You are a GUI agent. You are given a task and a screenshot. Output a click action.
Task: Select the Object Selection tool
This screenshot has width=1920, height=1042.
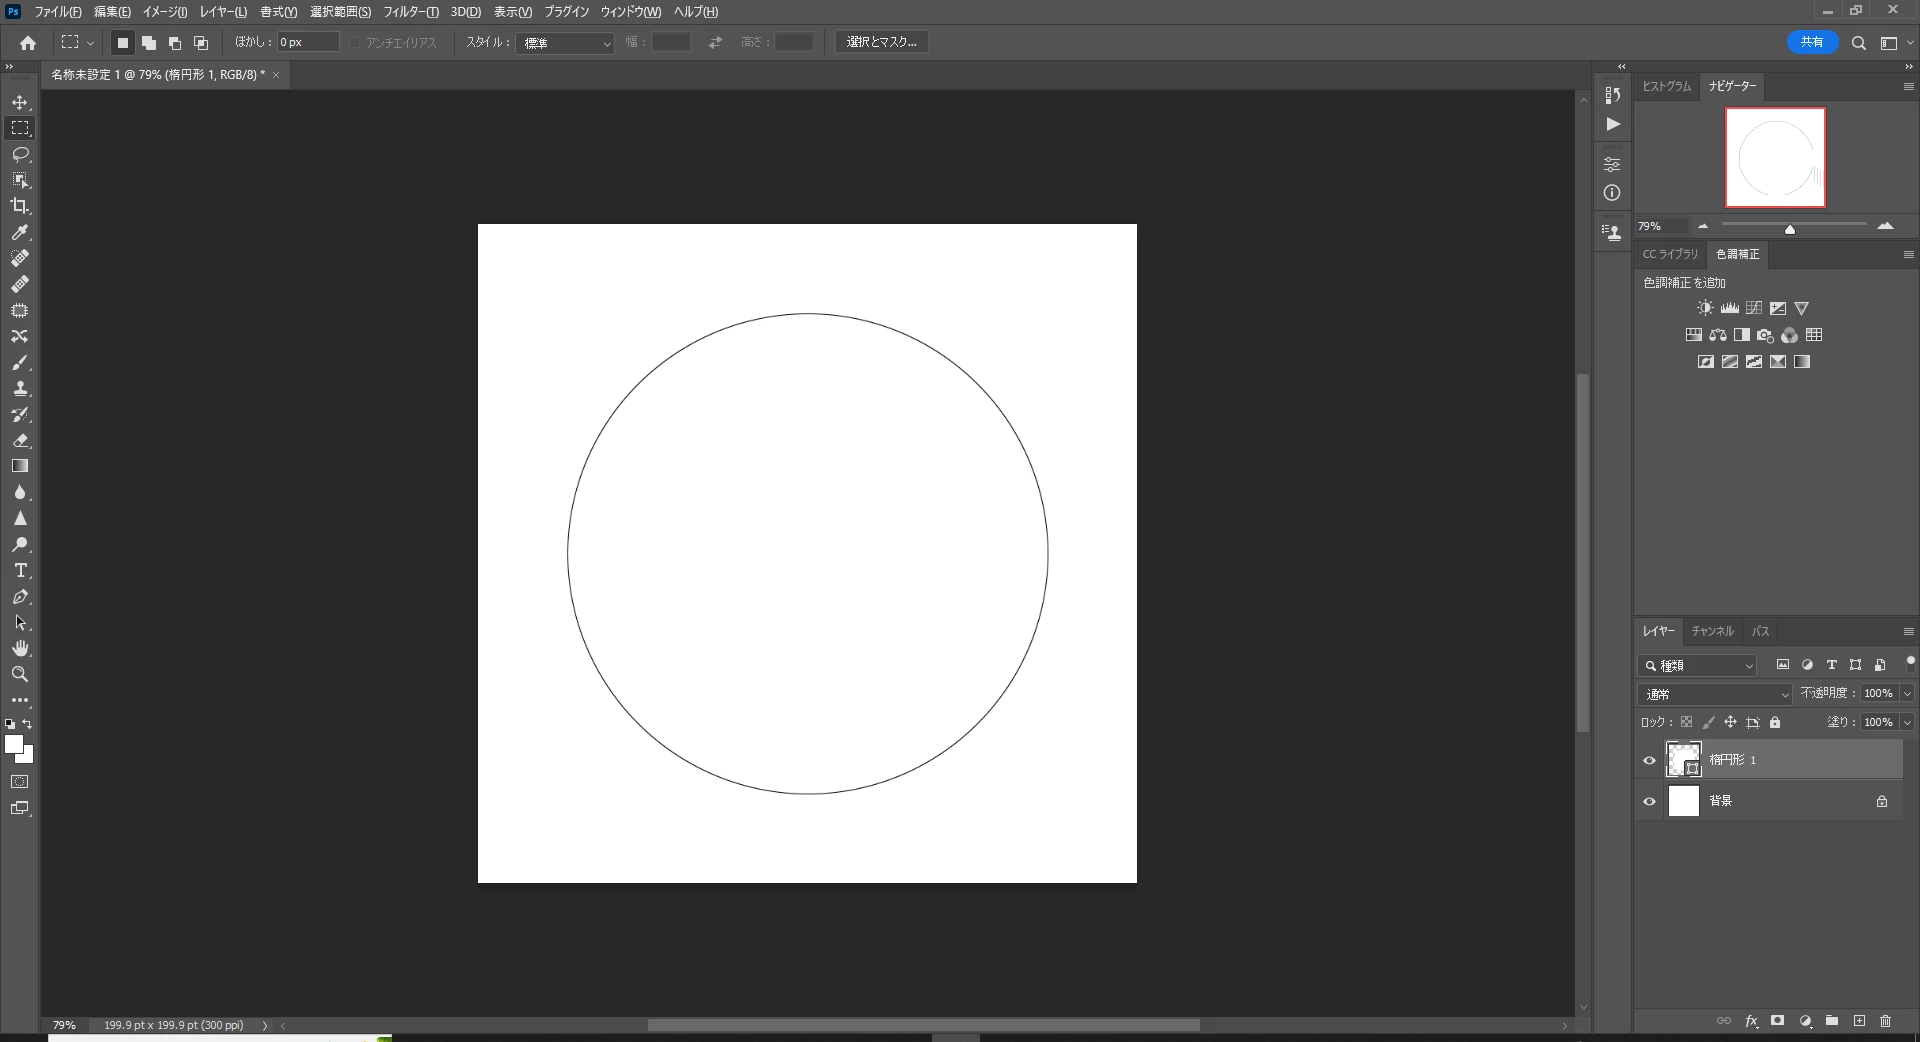(x=20, y=180)
